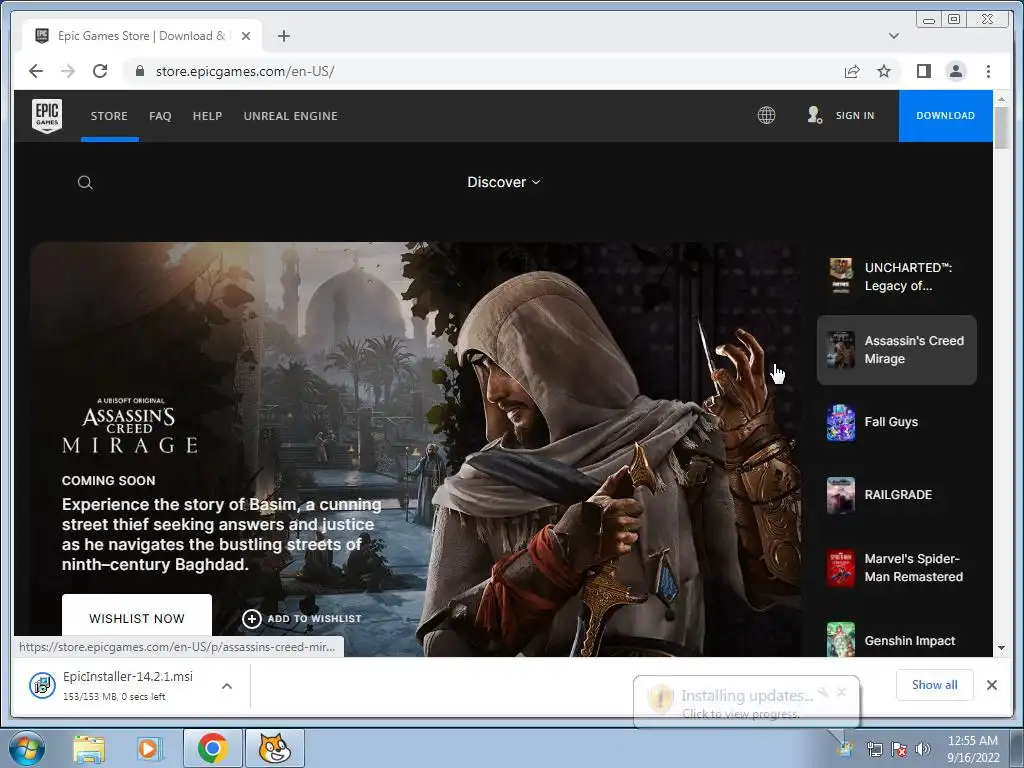Open UNREAL ENGINE nav item
The image size is (1024, 768).
tap(291, 116)
